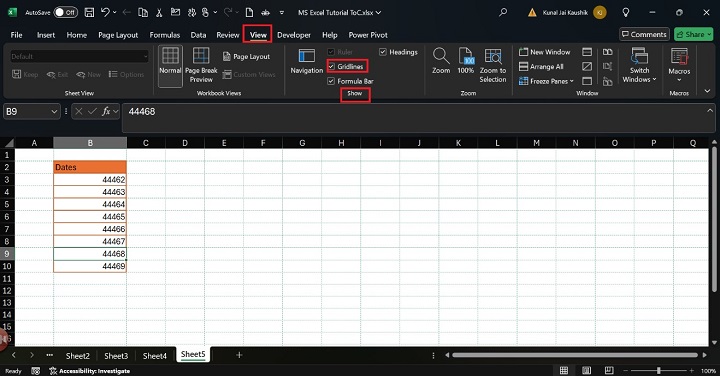720x376 pixels.
Task: Open the Name Box dropdown arrow
Action: click(x=54, y=112)
